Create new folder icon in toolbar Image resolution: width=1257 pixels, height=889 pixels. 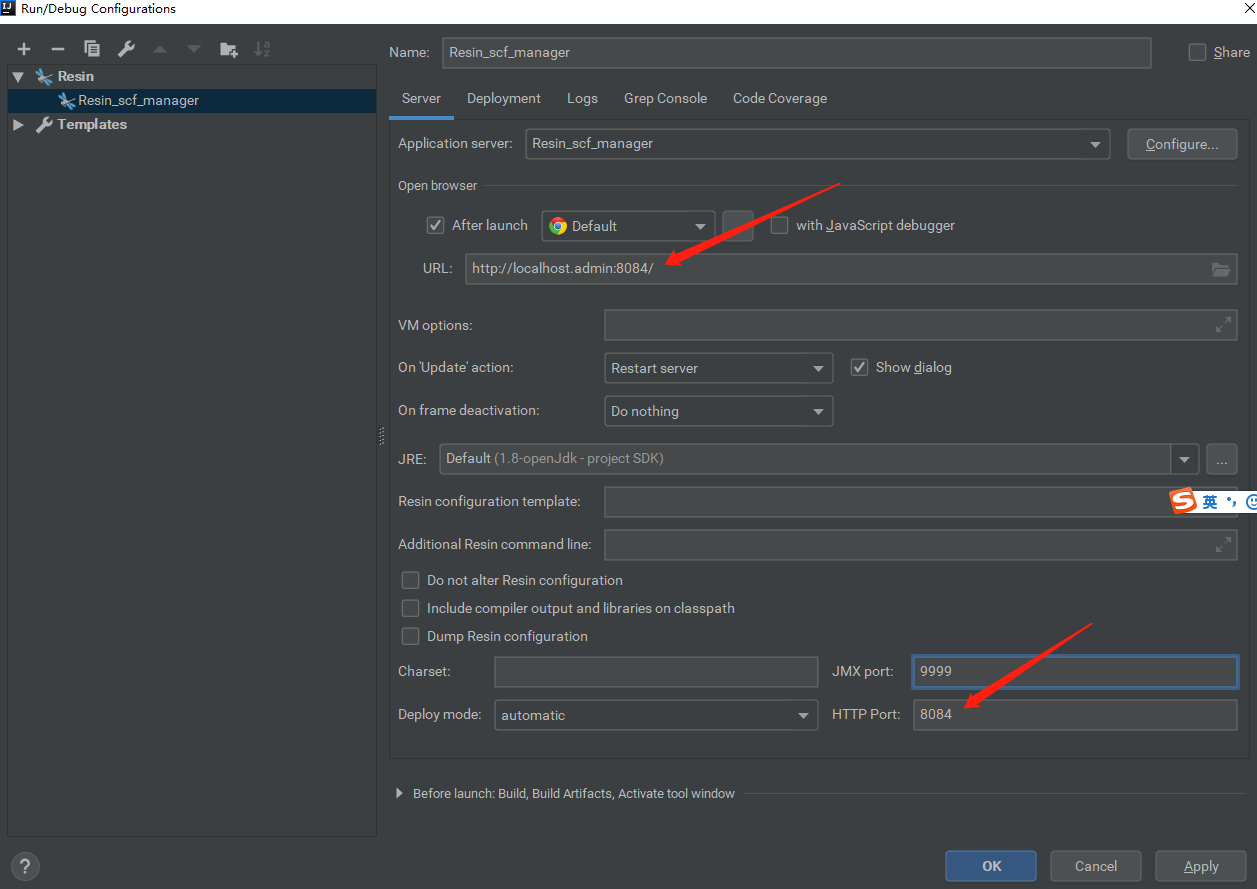coord(229,49)
